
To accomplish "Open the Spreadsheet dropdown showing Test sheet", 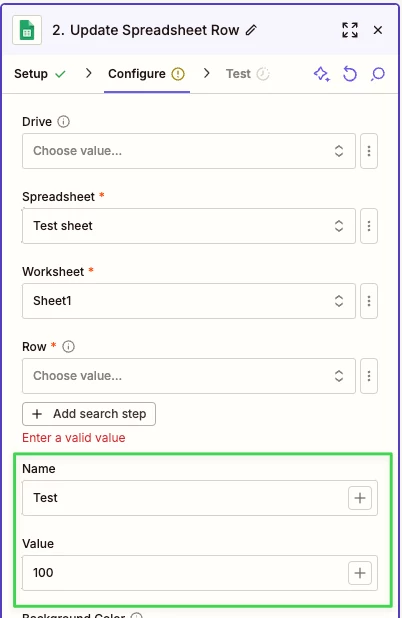I will 189,226.
